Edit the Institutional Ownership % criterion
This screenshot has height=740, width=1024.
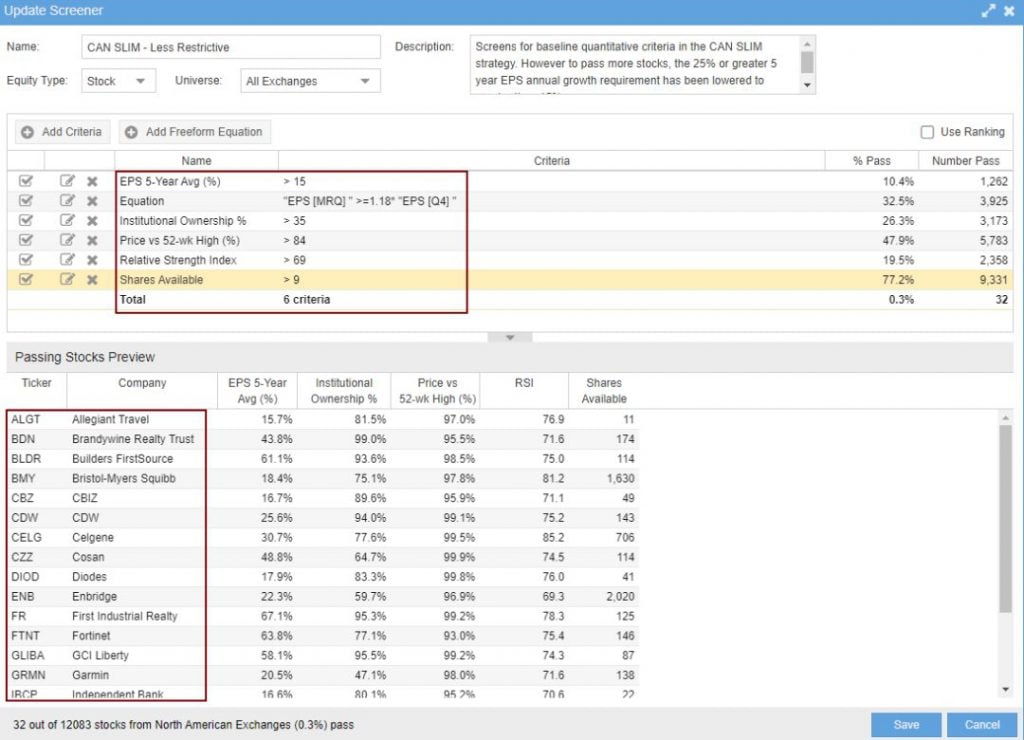pos(67,220)
